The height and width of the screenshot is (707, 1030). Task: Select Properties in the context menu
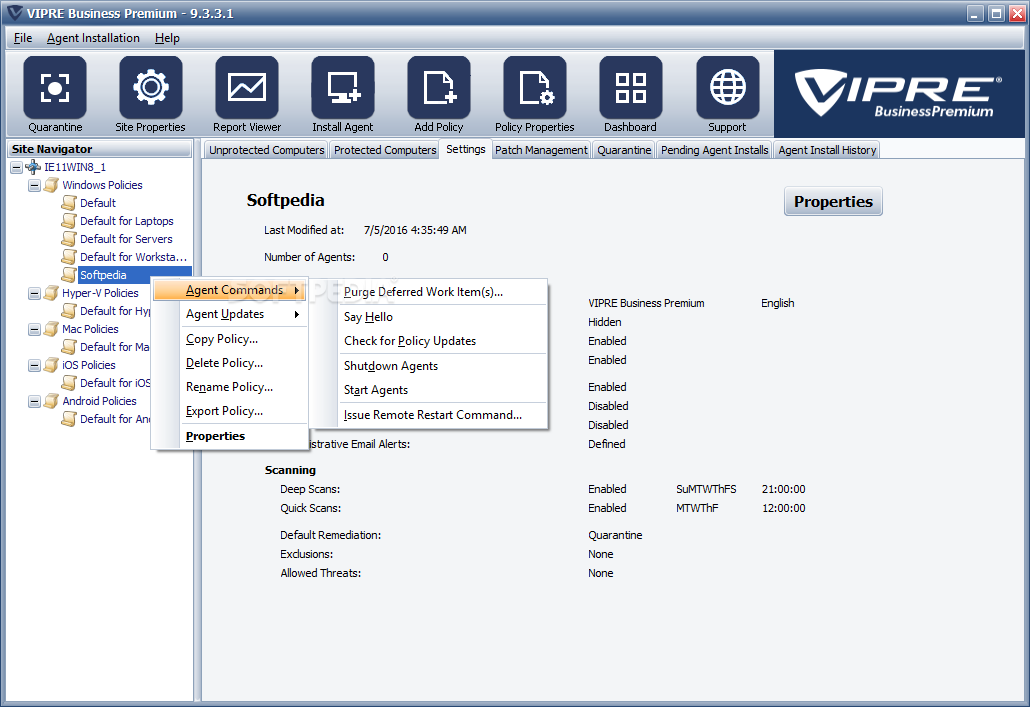coord(231,436)
